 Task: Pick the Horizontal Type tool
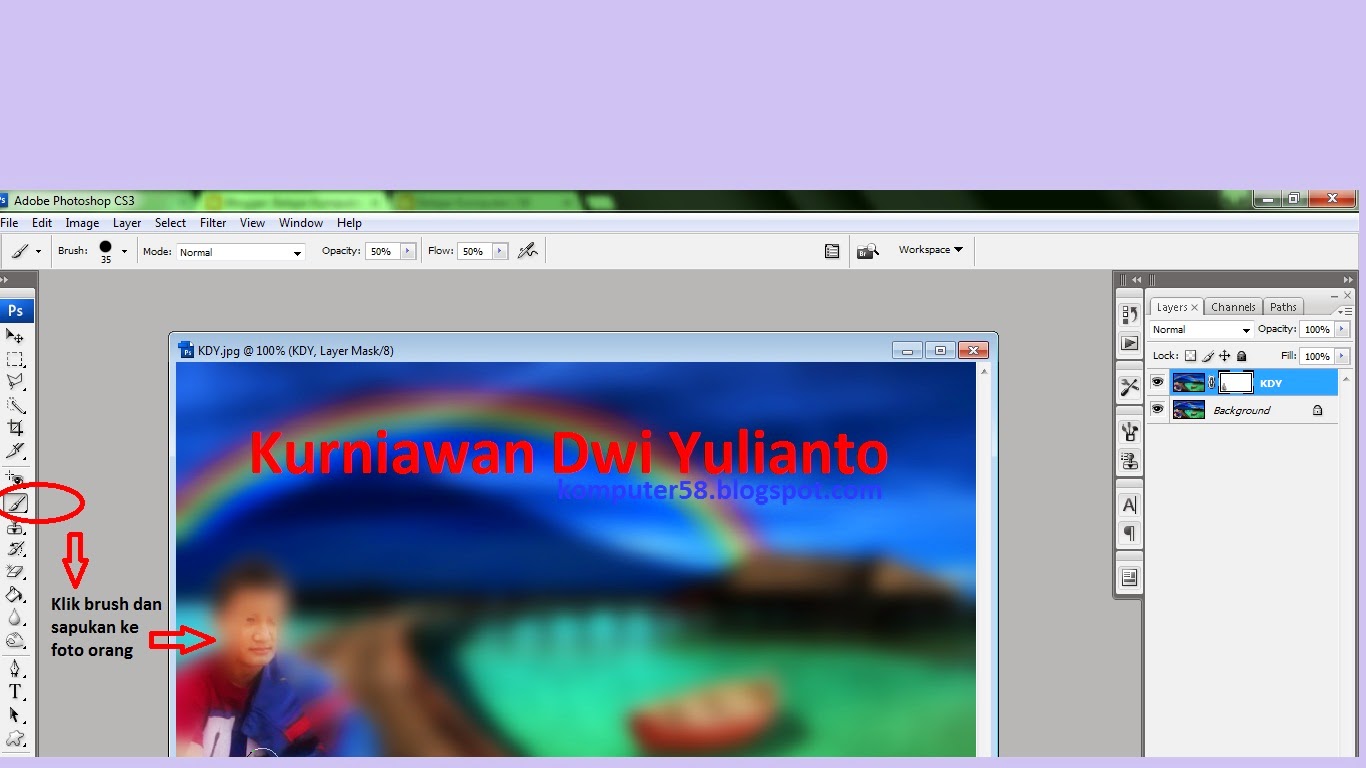pyautogui.click(x=17, y=692)
